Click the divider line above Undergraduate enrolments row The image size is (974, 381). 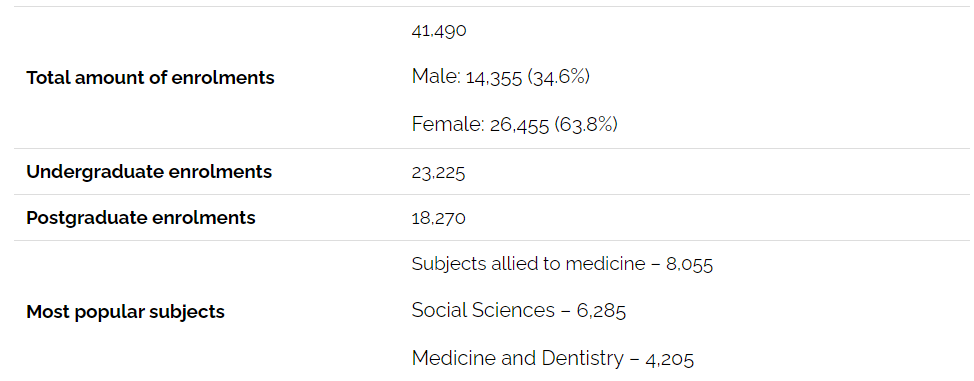tap(492, 149)
